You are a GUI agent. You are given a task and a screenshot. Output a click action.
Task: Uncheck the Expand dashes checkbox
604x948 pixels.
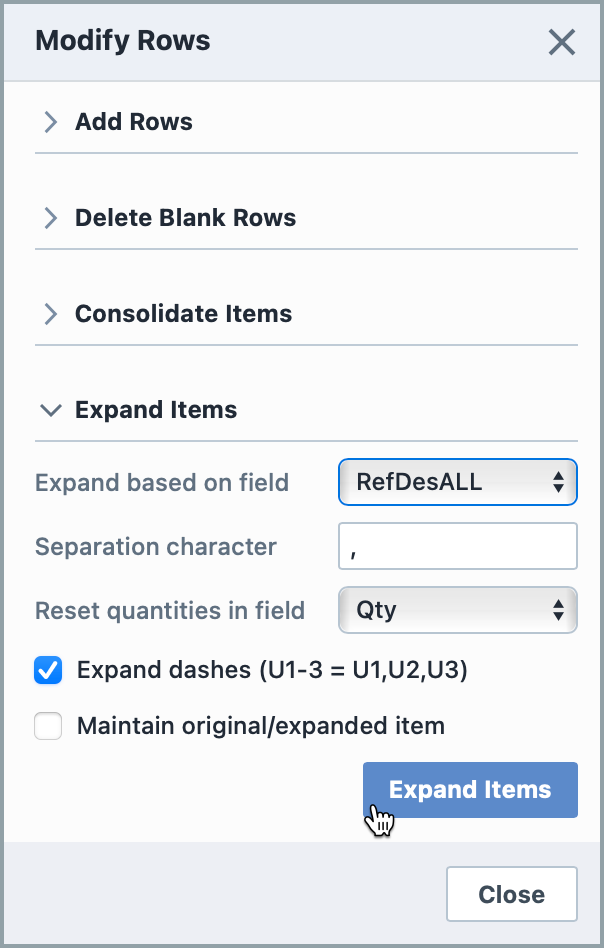pyautogui.click(x=48, y=671)
